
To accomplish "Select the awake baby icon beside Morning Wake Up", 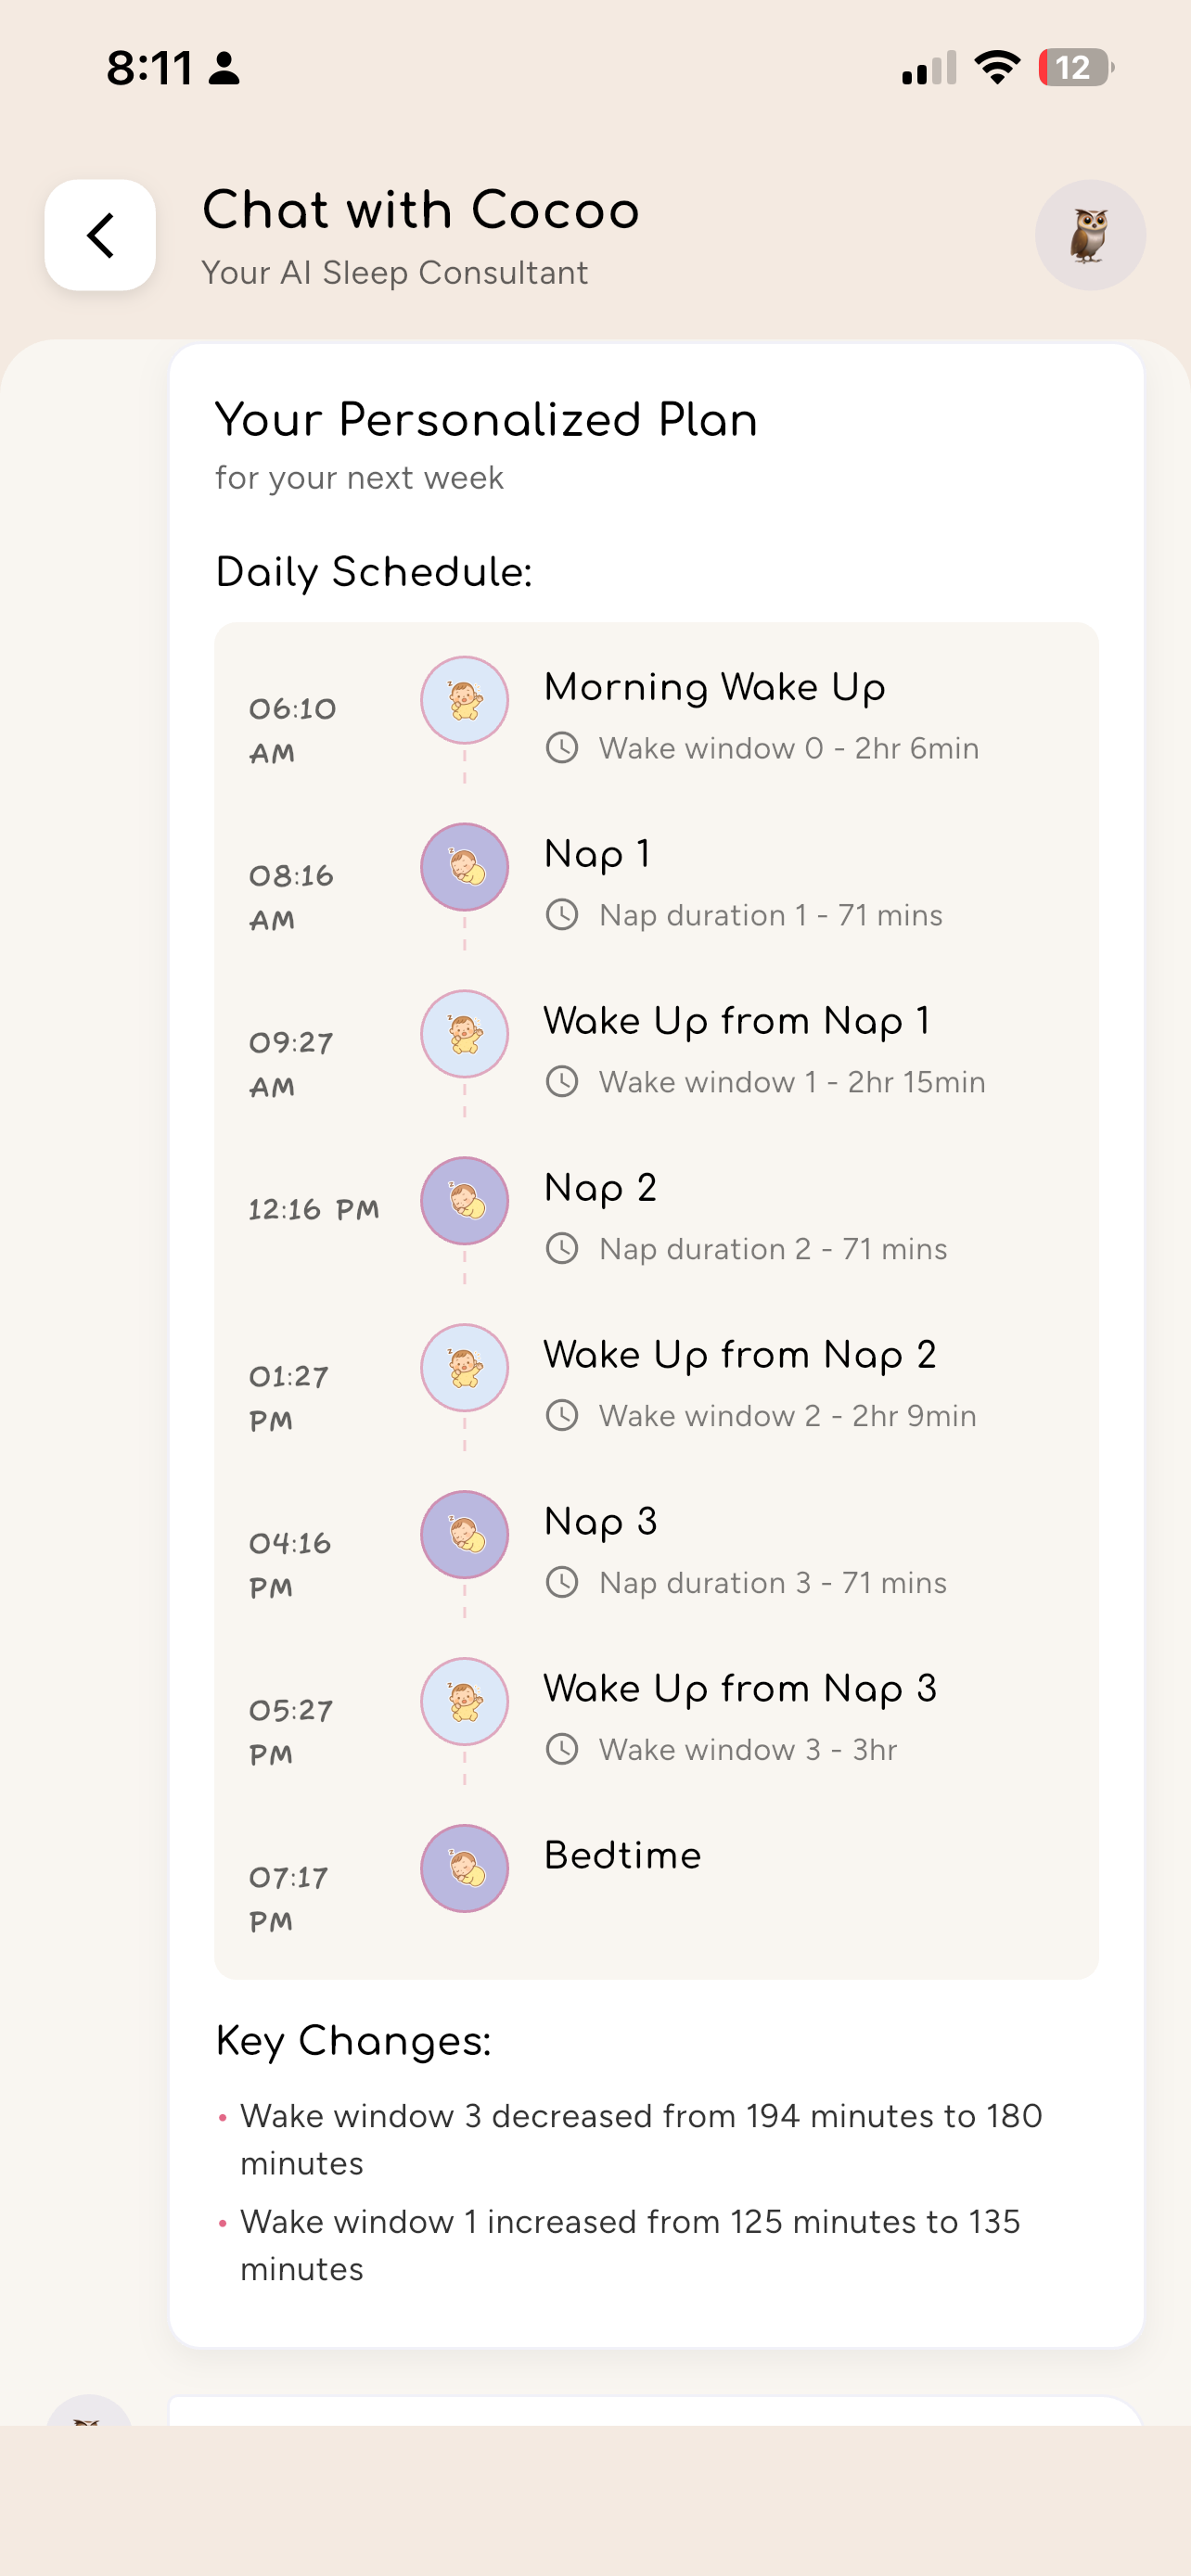I will point(464,701).
